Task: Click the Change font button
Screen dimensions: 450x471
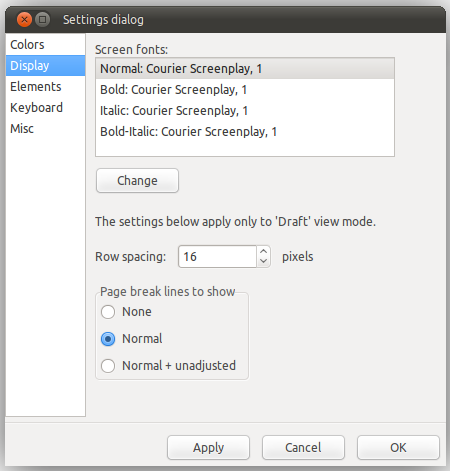Action: pos(137,181)
